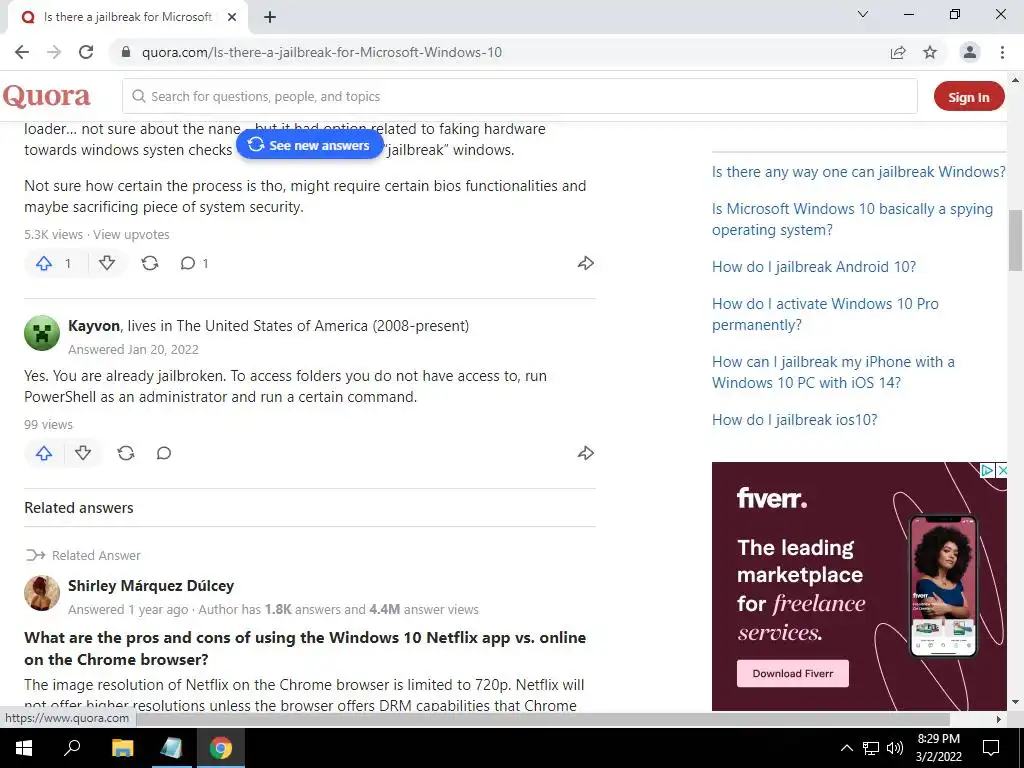Screen dimensions: 1024x768
Task: Select the Quora jailbreak tab
Action: click(x=127, y=18)
